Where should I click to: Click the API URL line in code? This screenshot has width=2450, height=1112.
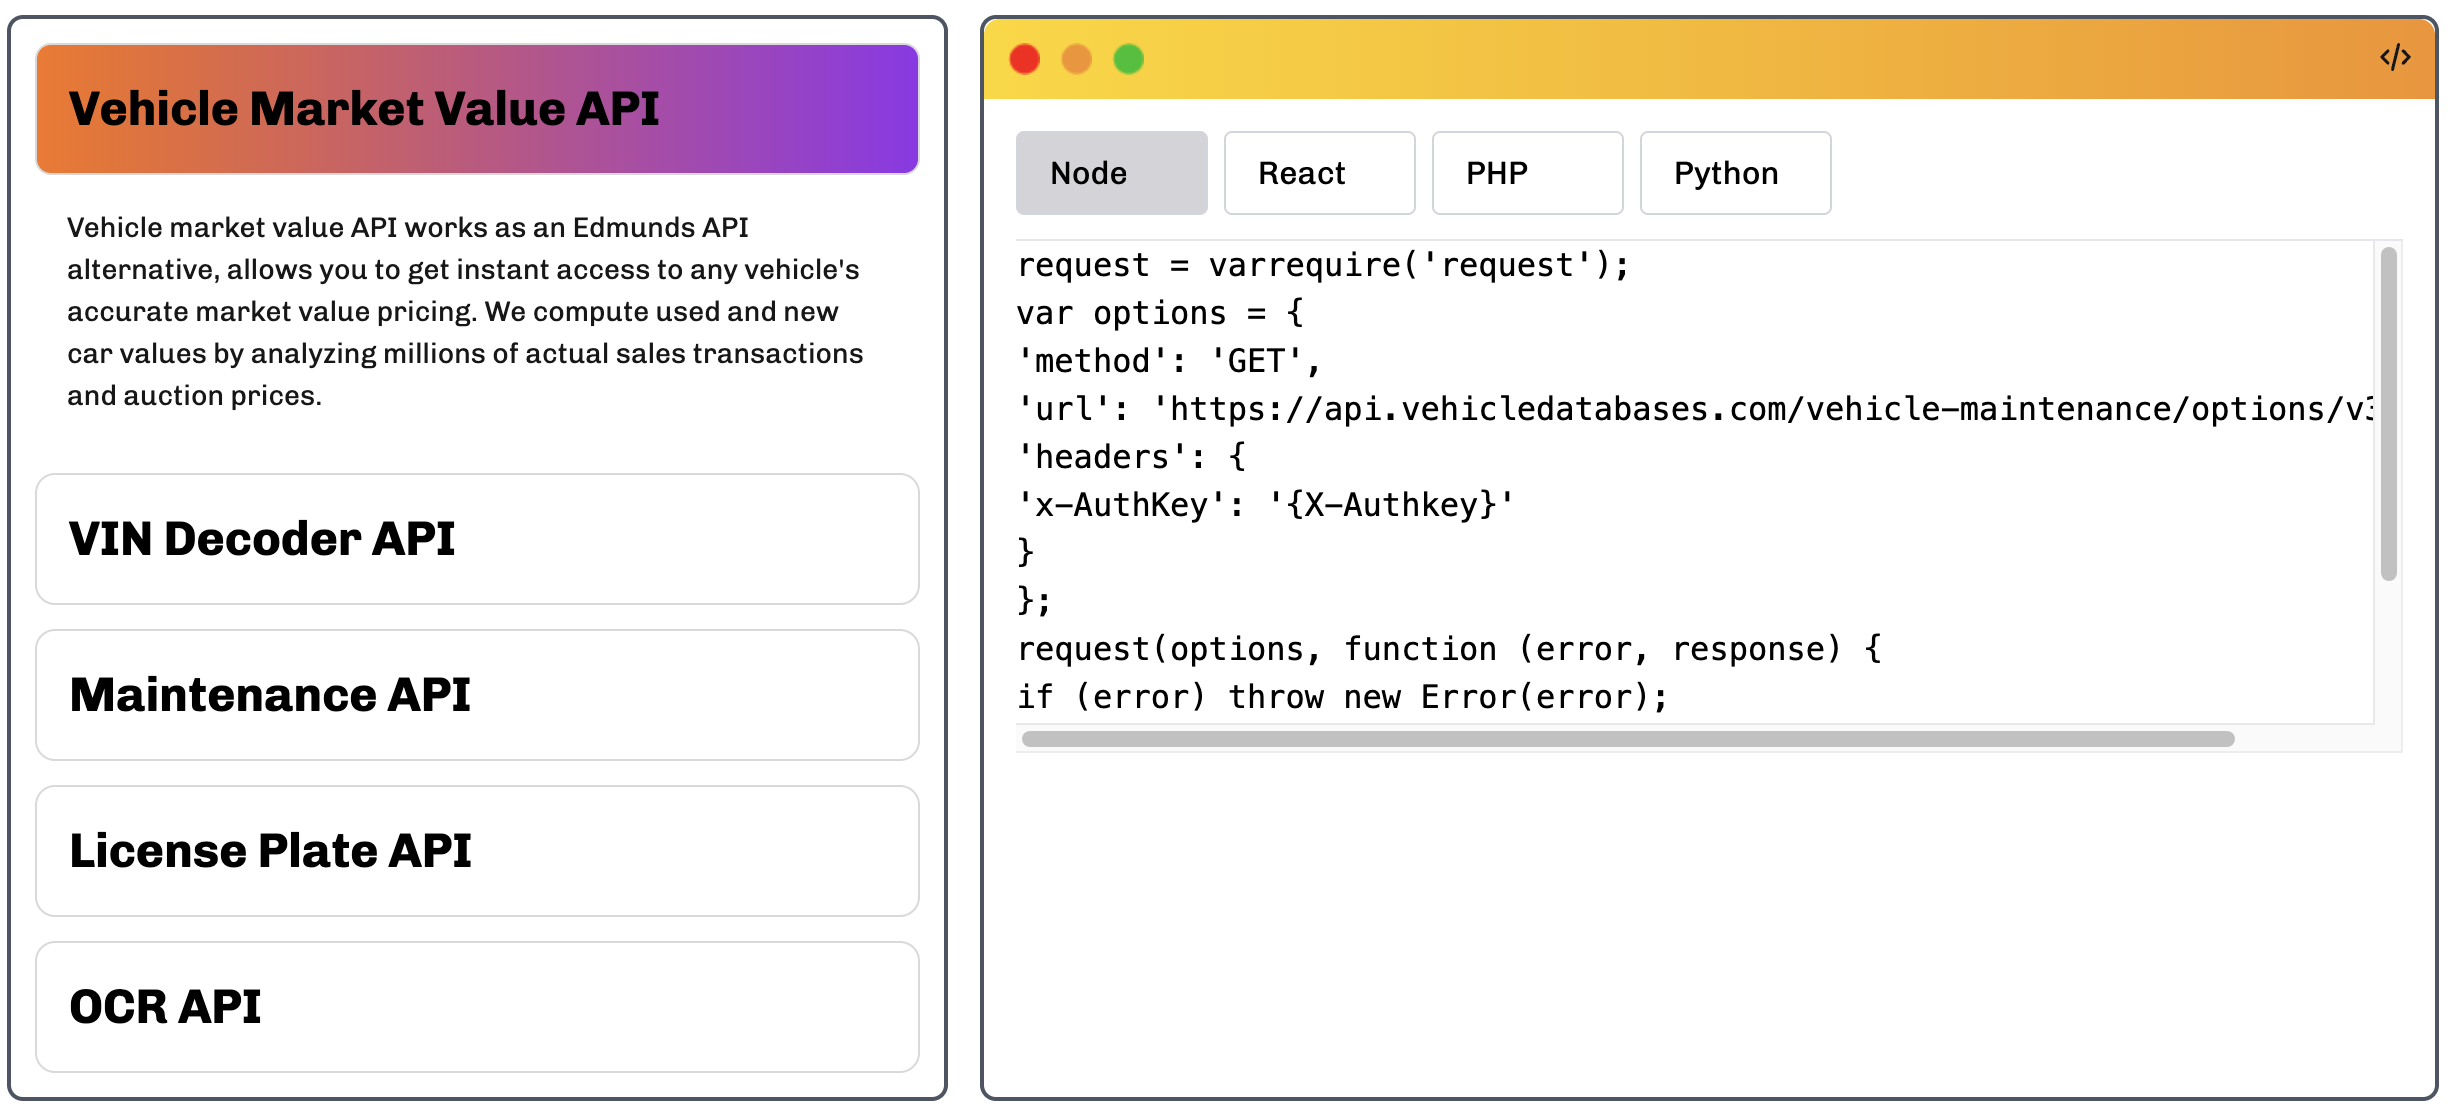(x=1694, y=409)
